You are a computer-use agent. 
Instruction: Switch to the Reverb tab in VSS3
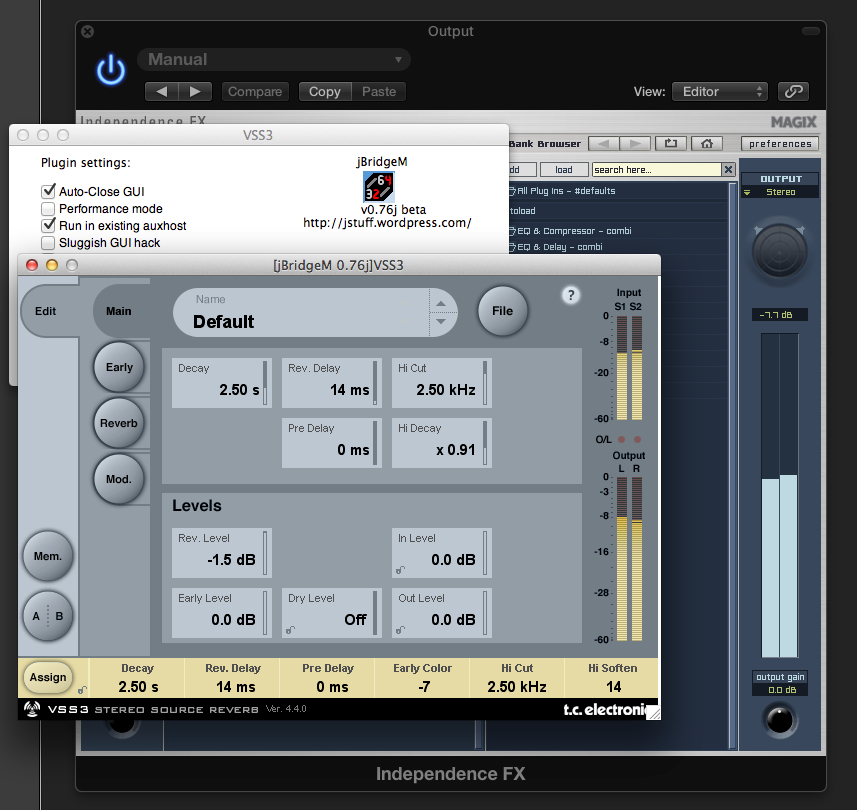tap(119, 423)
